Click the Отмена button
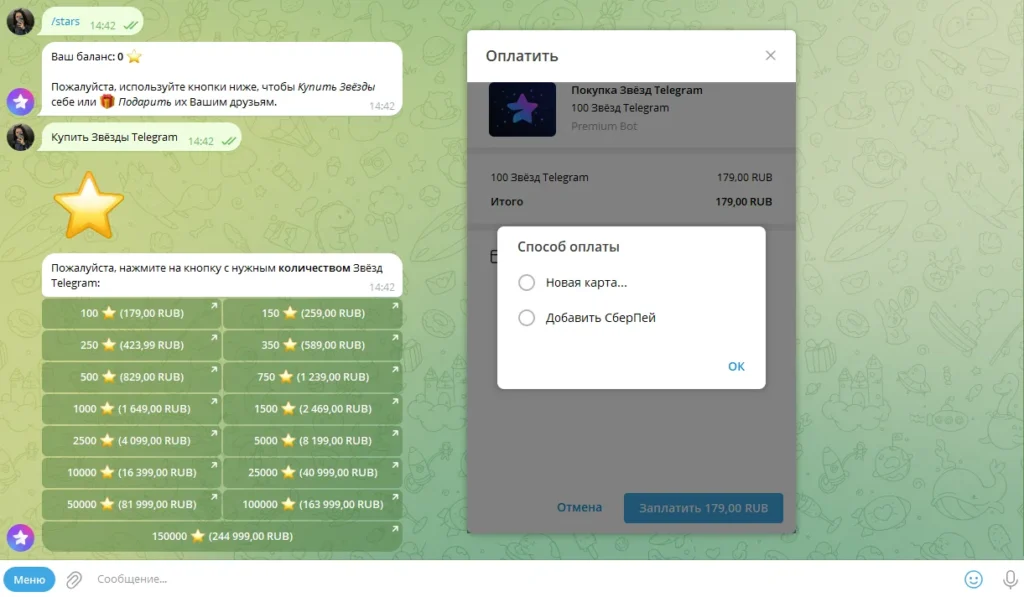The image size is (1024, 597). tap(579, 508)
